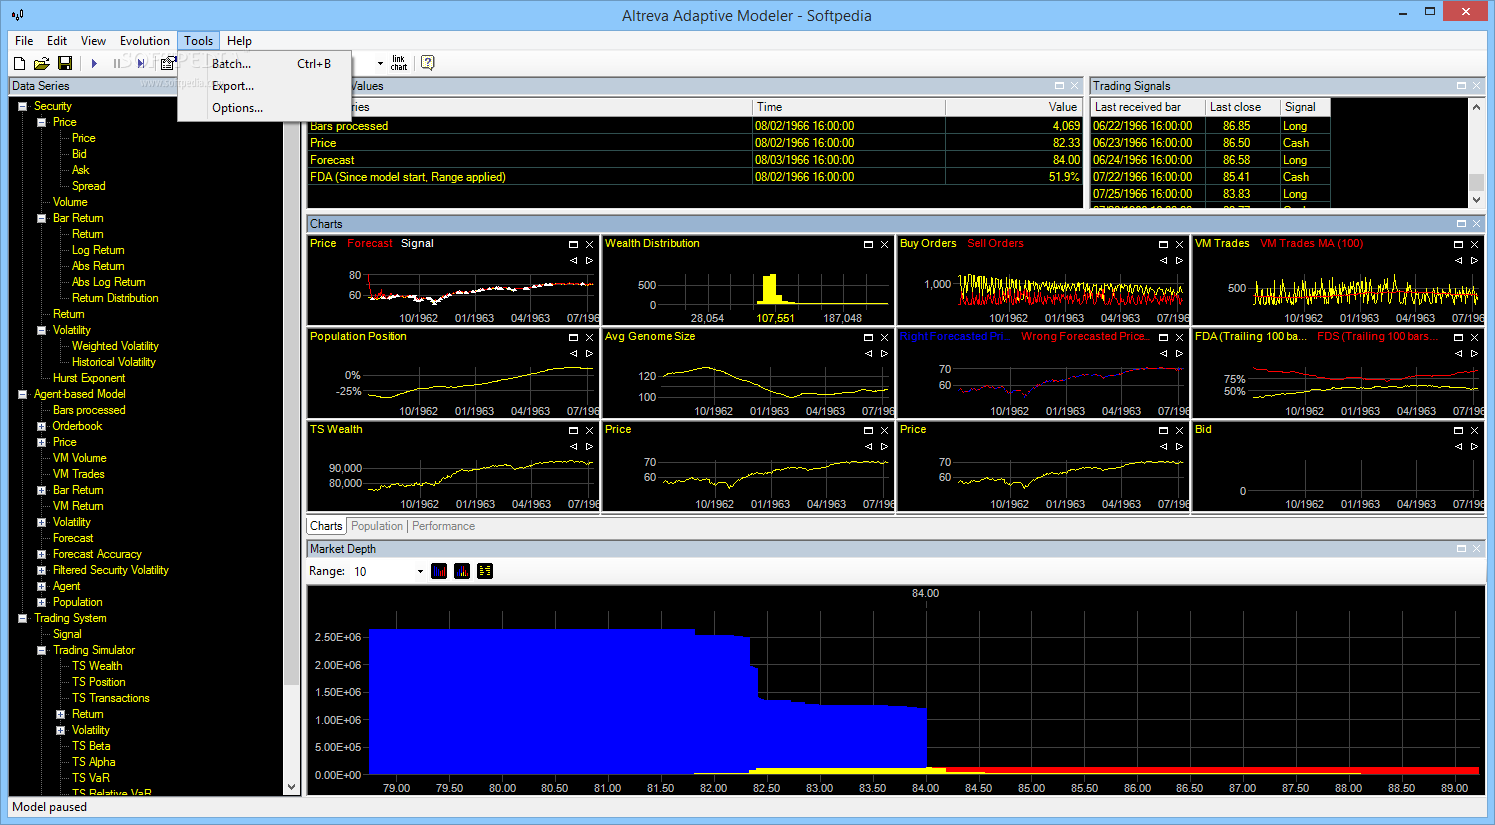Maximize the Trading Signals panel

click(1461, 86)
